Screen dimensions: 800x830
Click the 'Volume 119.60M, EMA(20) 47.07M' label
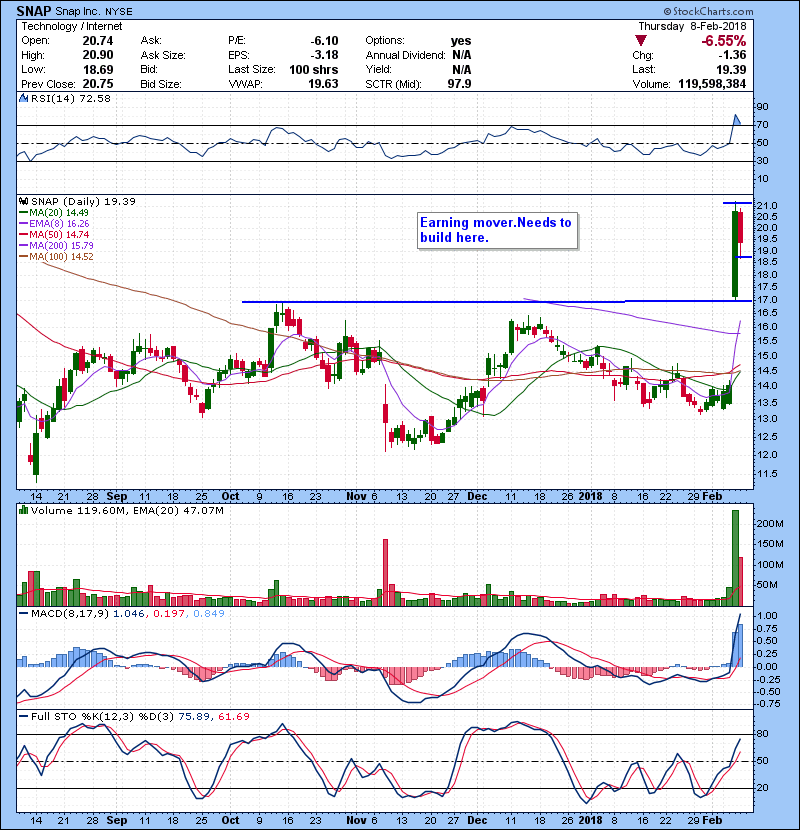(127, 510)
